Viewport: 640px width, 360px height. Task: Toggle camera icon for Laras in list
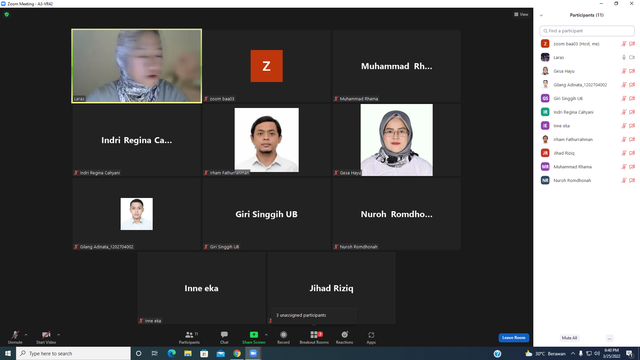(x=632, y=58)
